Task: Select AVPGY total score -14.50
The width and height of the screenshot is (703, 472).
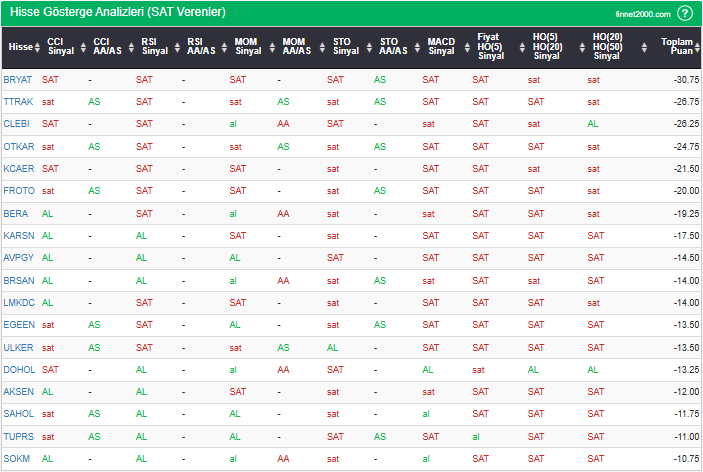Action: [x=686, y=257]
